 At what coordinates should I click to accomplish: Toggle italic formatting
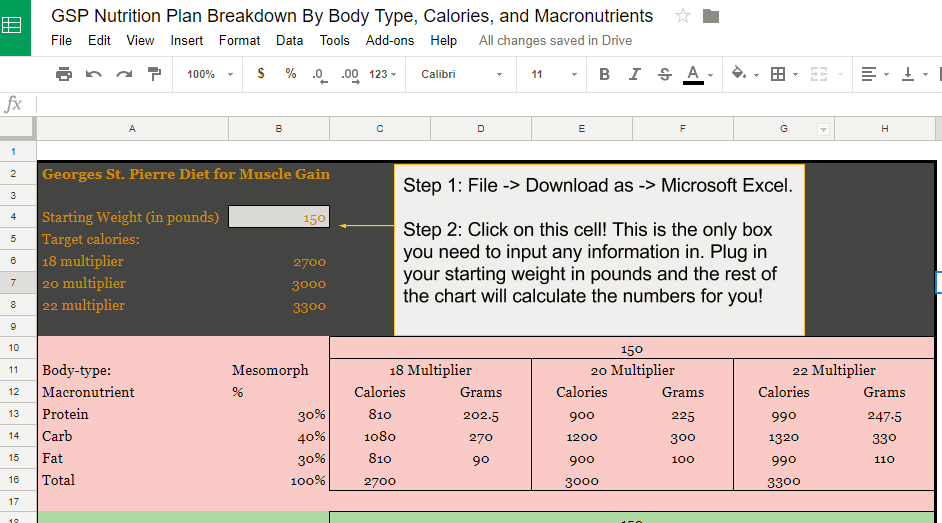click(634, 74)
